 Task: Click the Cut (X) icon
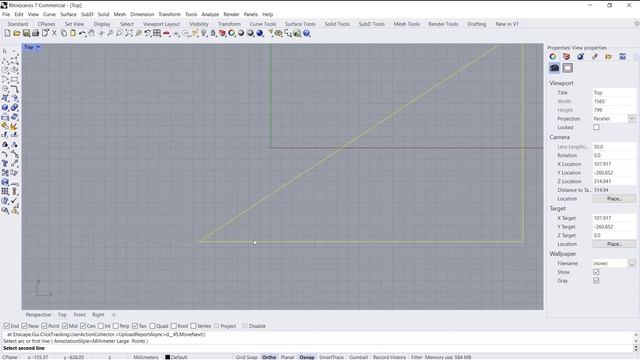[54, 33]
